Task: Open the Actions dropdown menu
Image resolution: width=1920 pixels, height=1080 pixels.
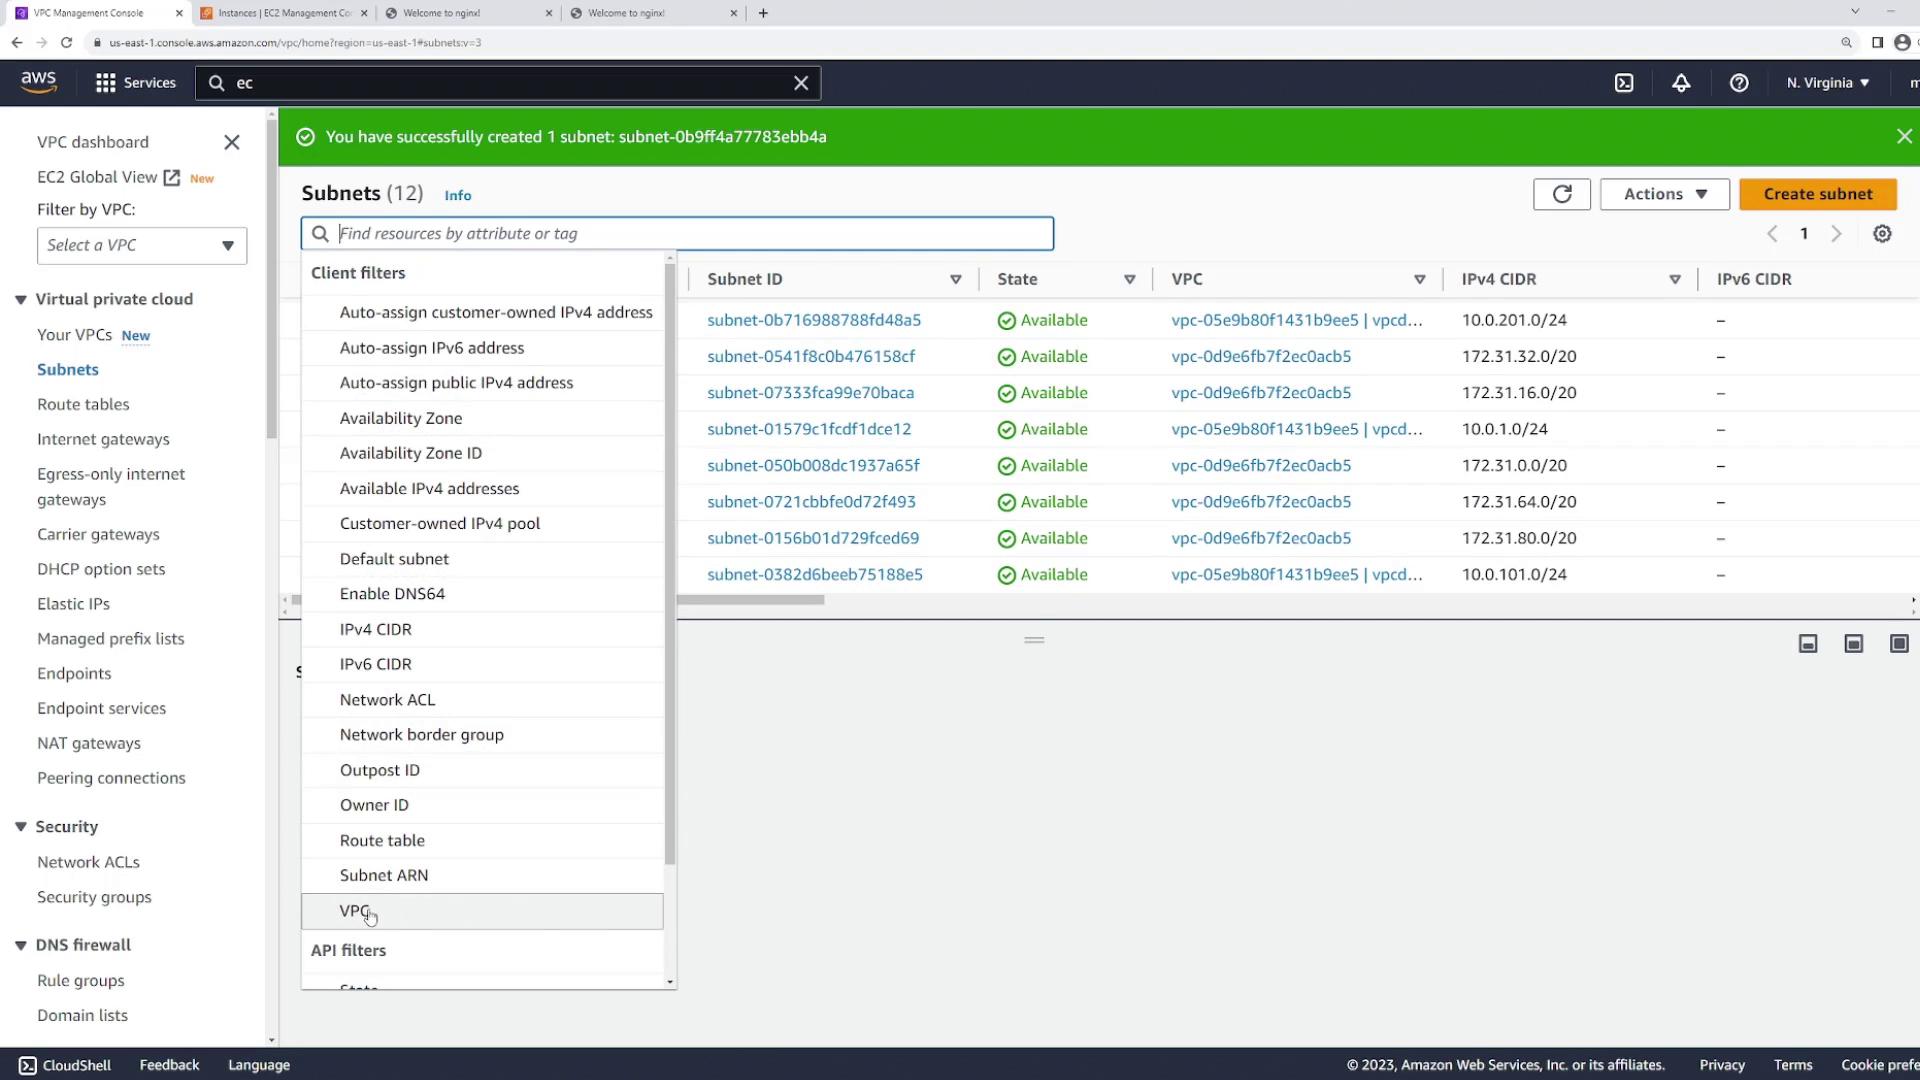Action: [1664, 194]
